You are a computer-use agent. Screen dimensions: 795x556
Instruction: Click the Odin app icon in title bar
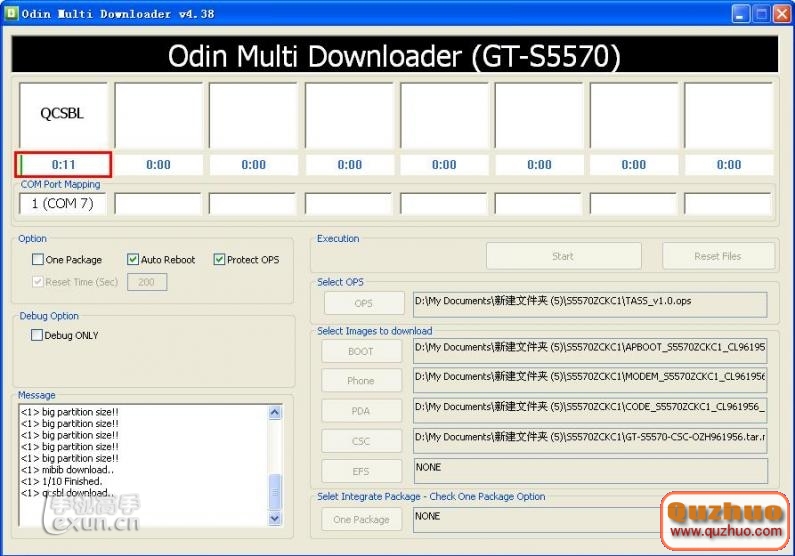pos(11,13)
